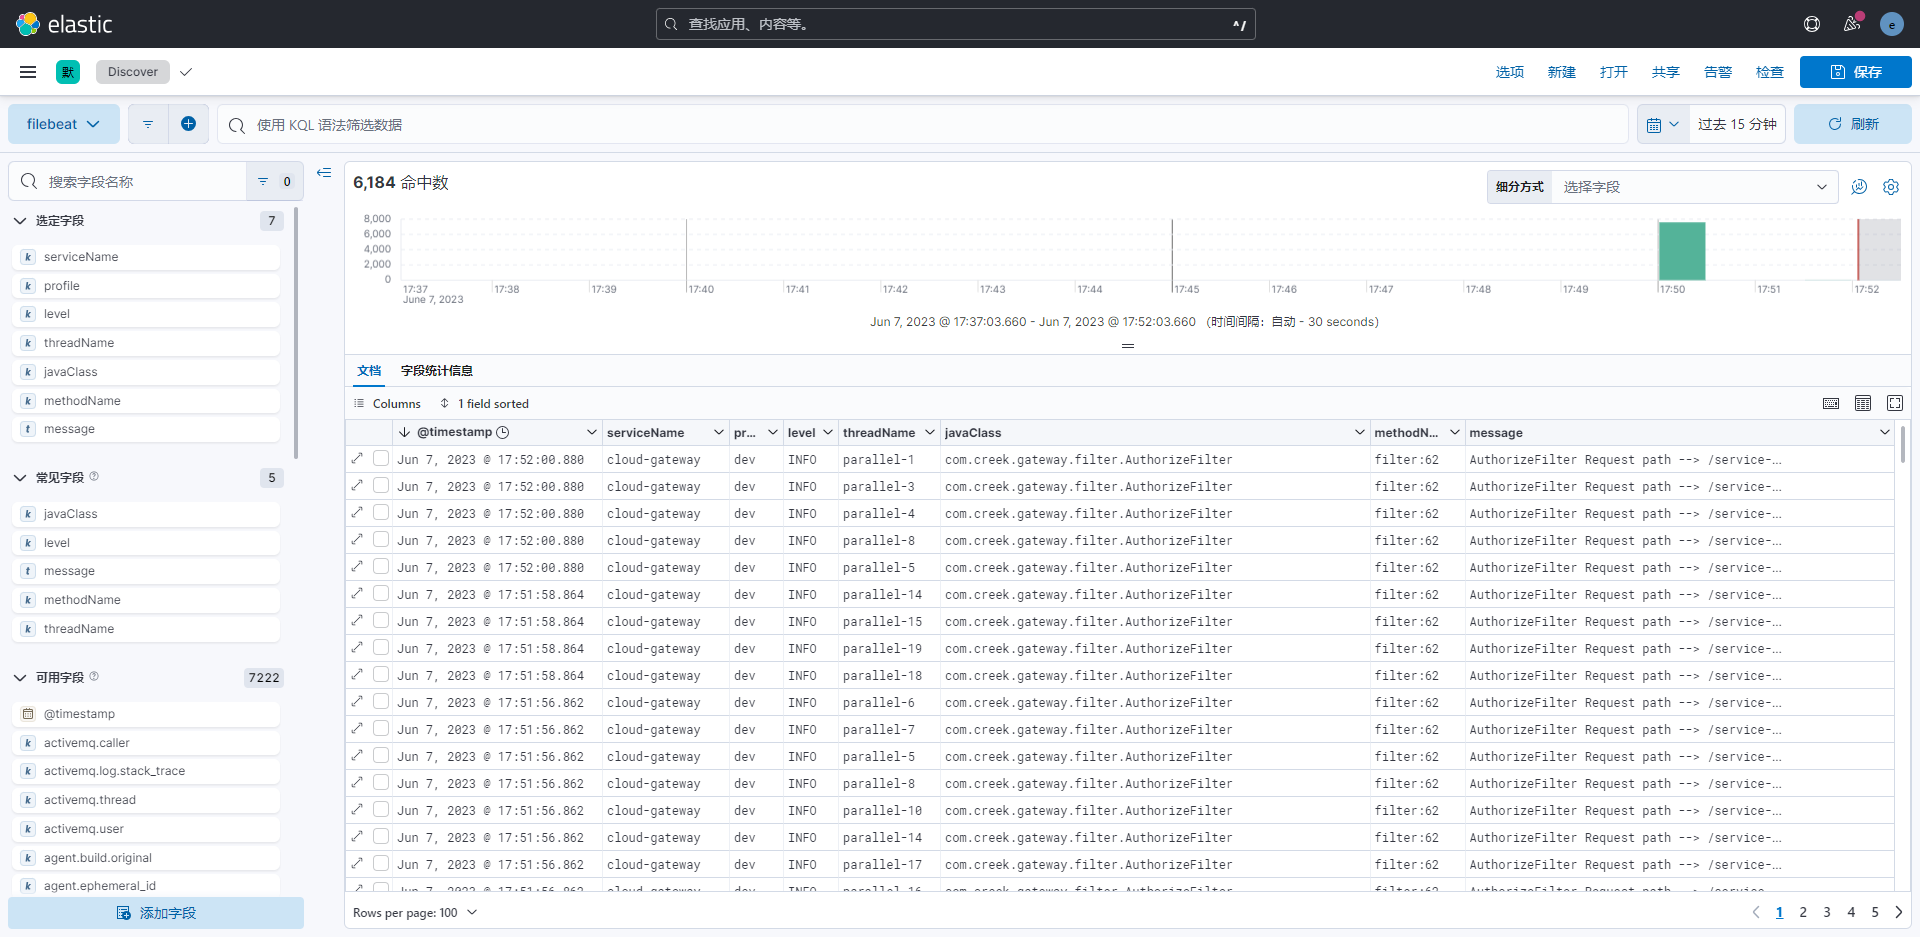
Task: Open the newsfeed notifications icon
Action: coord(1852,24)
